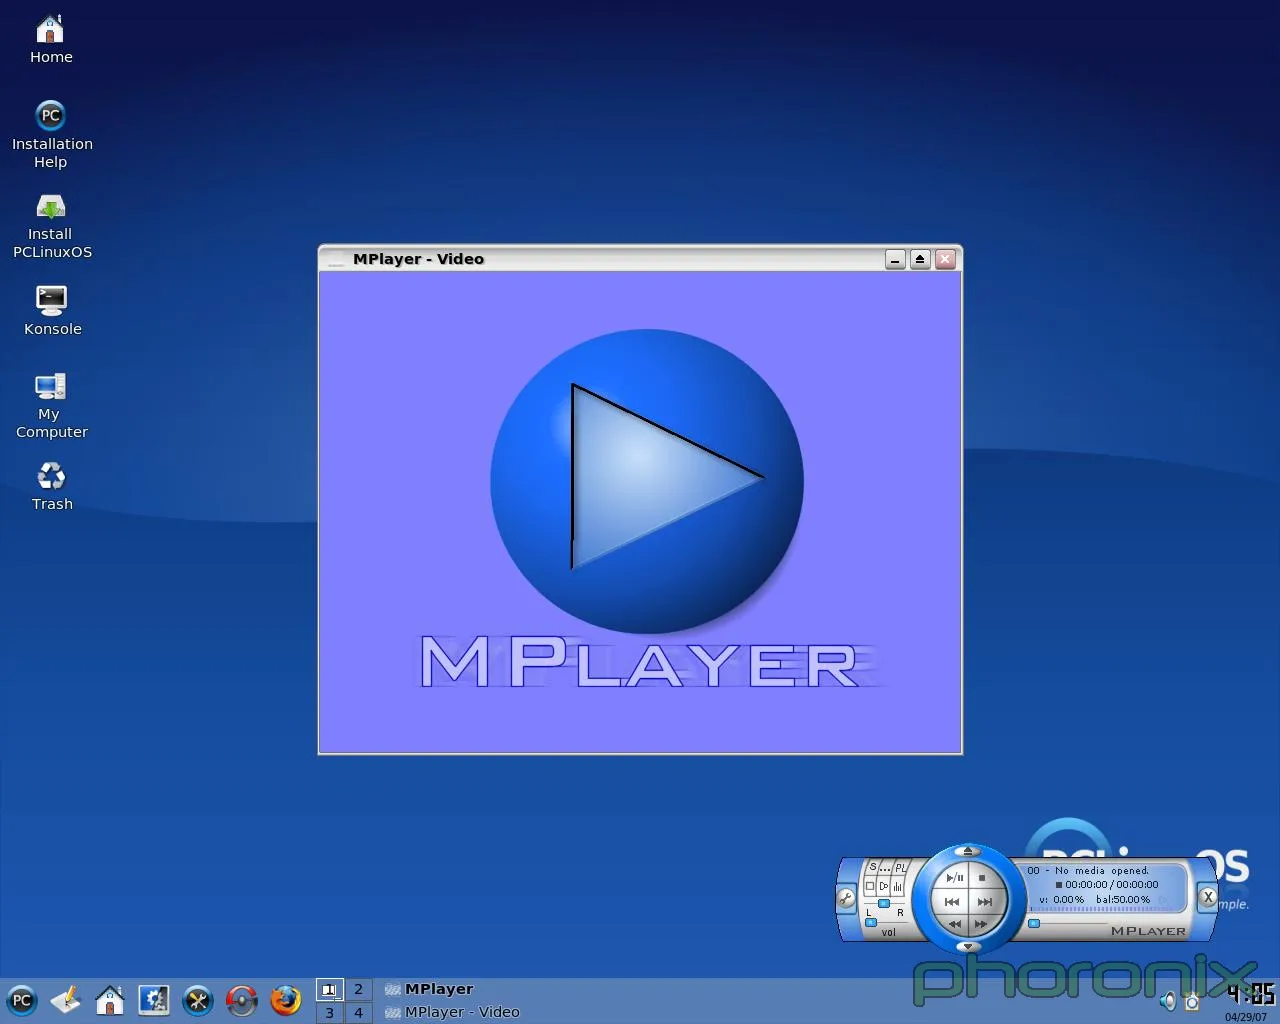Click the seek bar handle in MPlayer

(x=1034, y=923)
